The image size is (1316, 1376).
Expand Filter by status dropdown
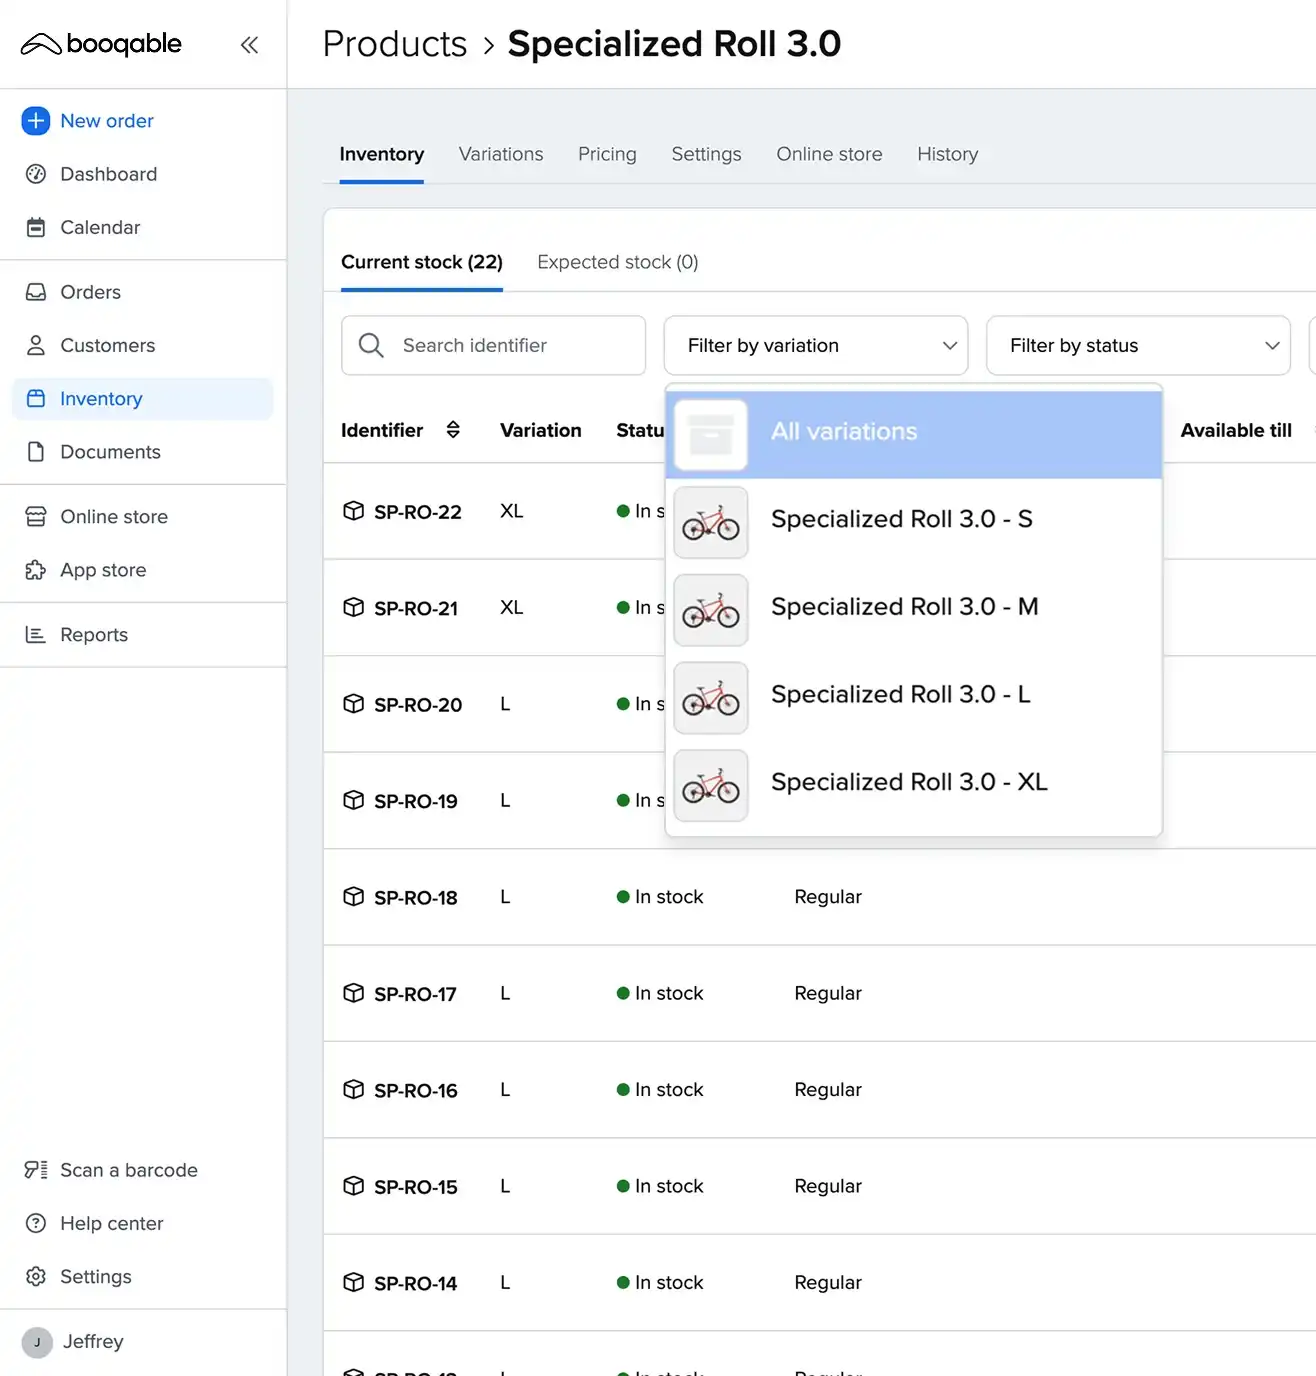click(1137, 346)
